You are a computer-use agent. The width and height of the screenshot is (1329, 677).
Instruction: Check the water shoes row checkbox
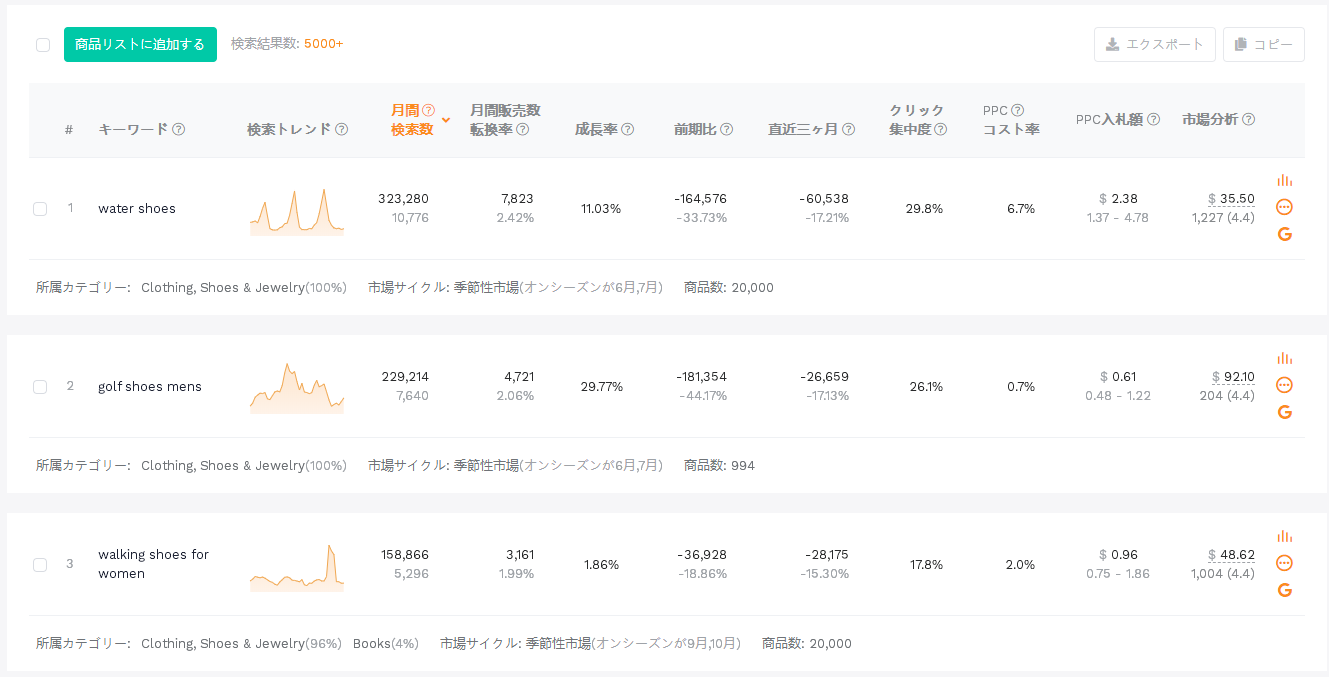(x=40, y=208)
